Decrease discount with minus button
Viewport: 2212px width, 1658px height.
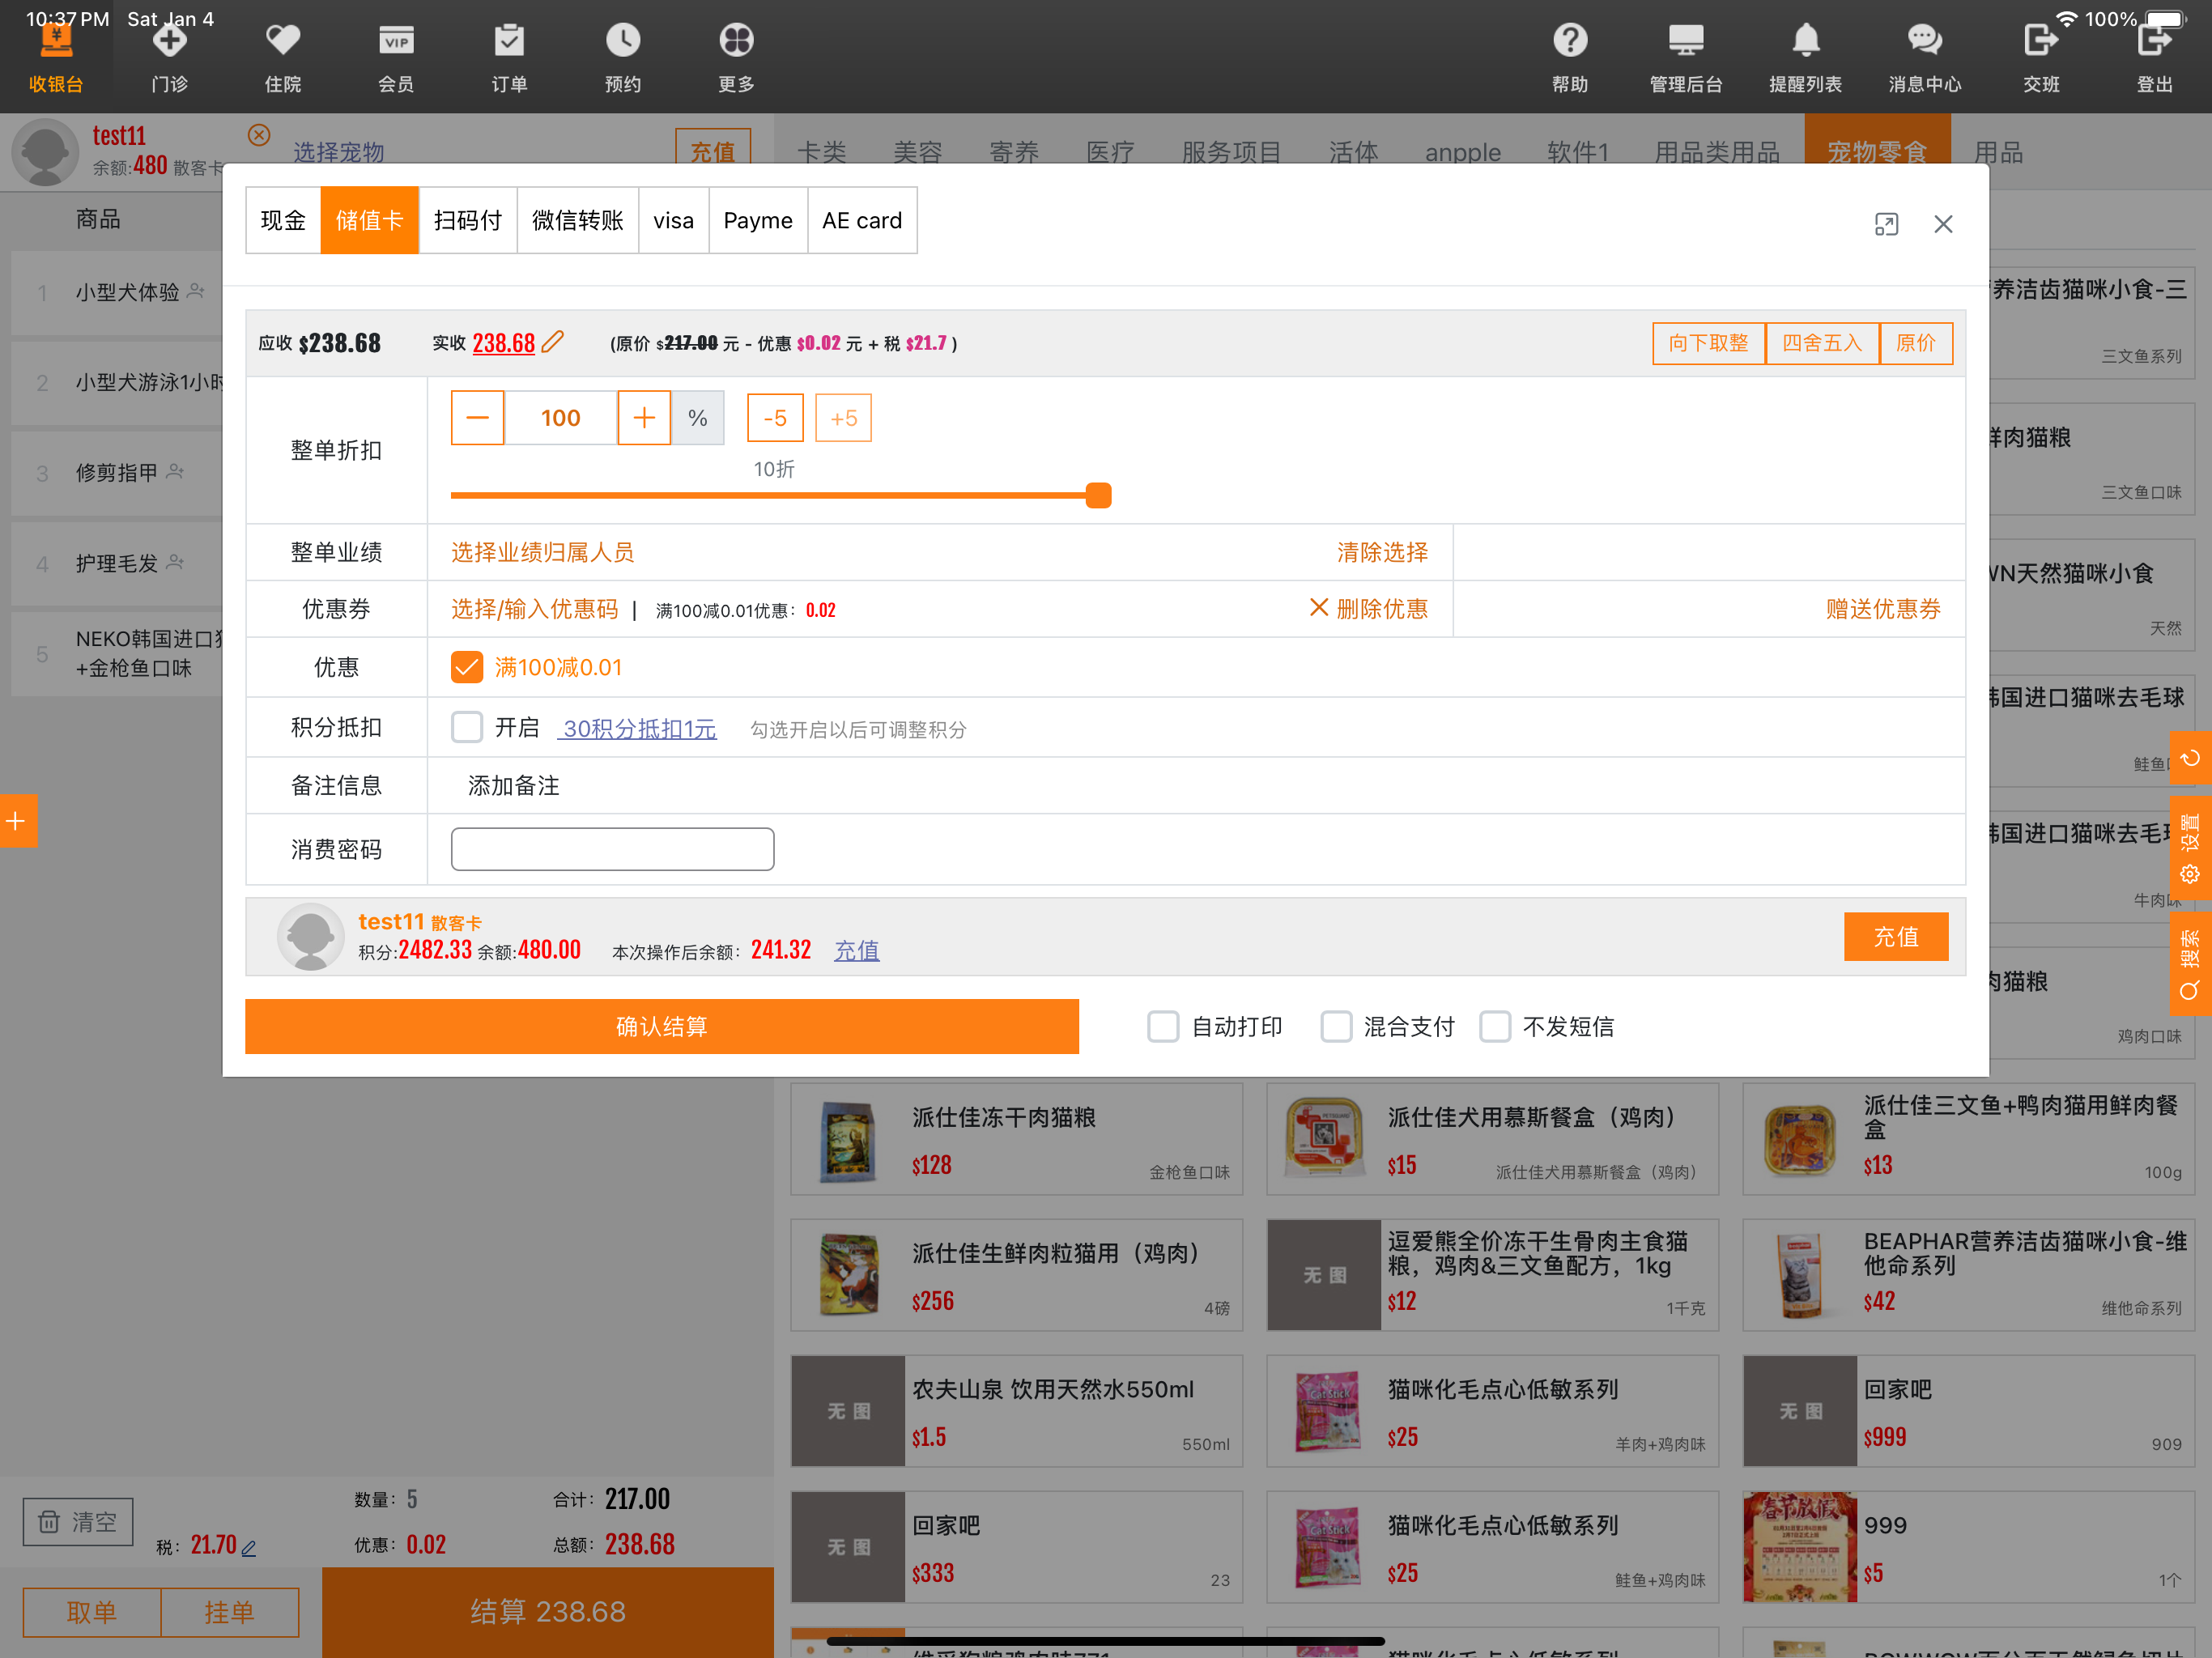tap(477, 418)
